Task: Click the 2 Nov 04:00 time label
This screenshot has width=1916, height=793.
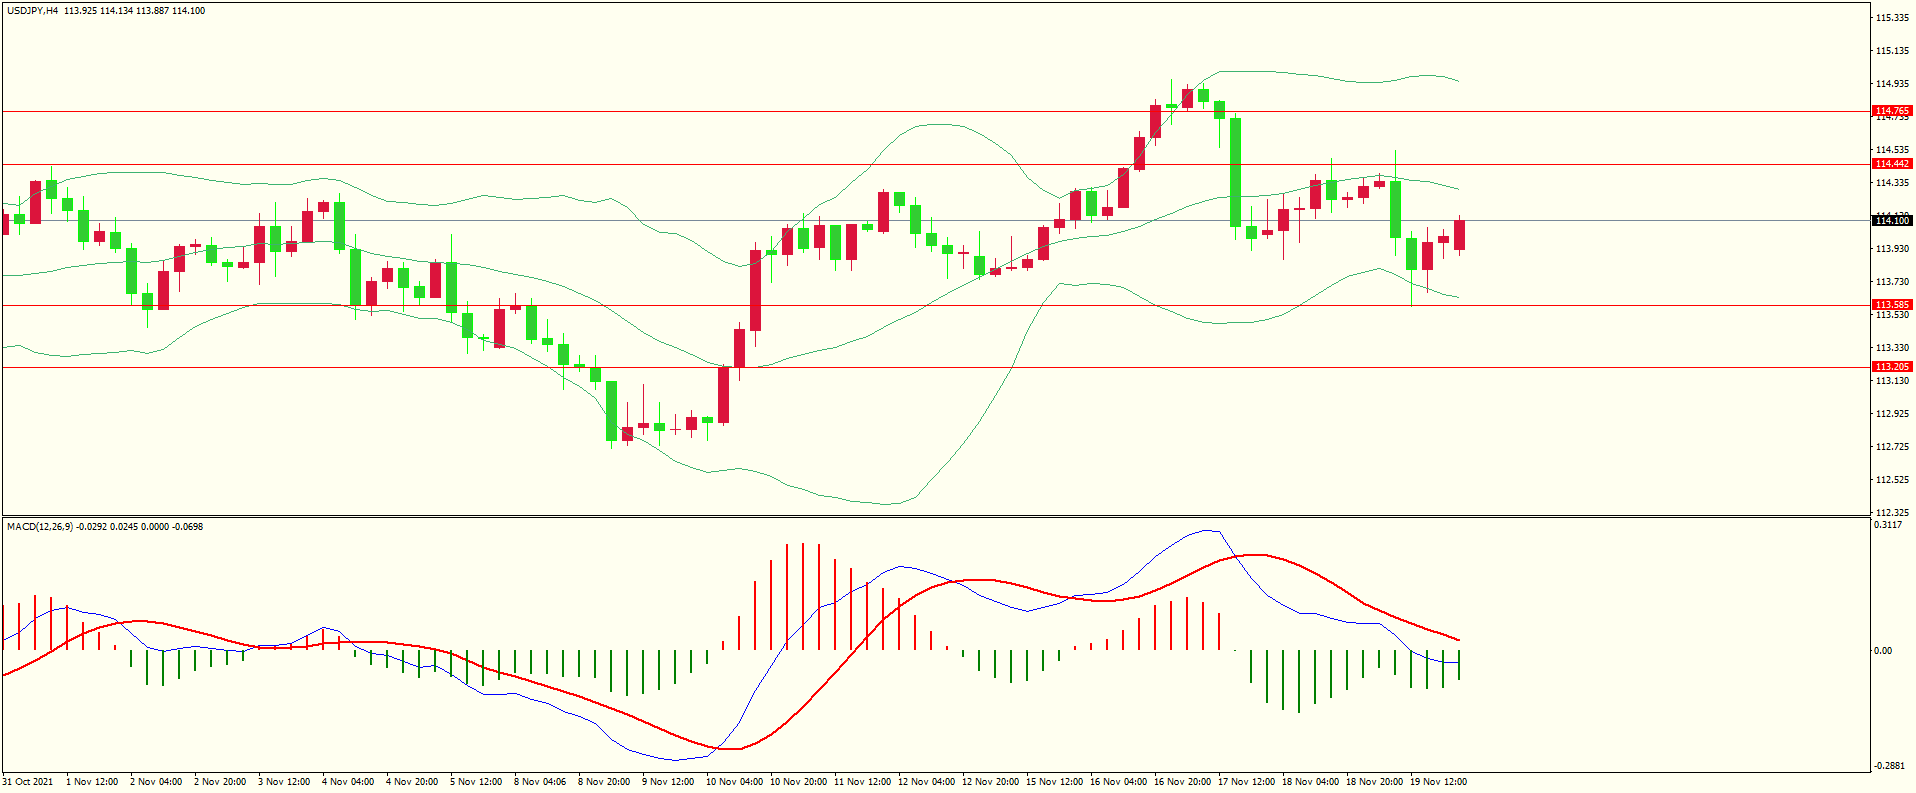Action: (x=156, y=782)
